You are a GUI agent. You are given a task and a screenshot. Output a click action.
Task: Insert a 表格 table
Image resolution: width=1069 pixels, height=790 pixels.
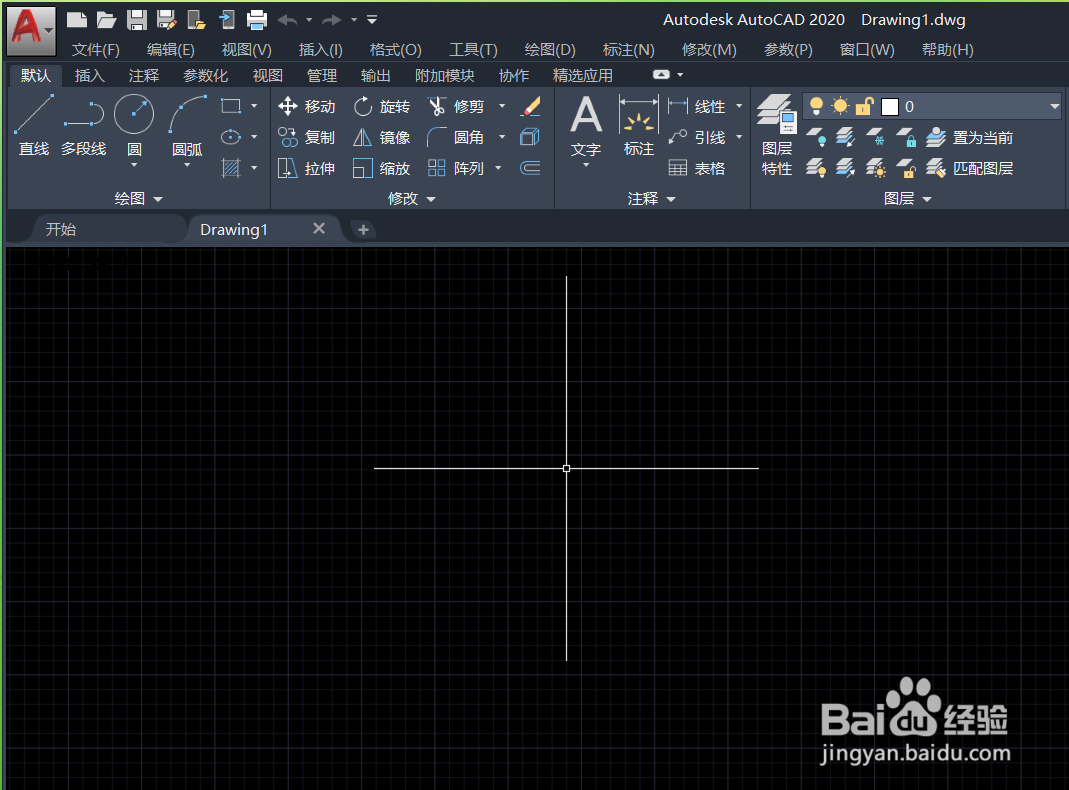point(697,168)
